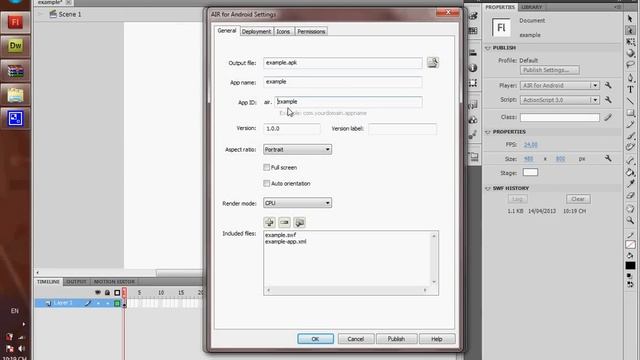This screenshot has height=360, width=640.
Task: Select the Free Transform tool
Action: (630, 42)
